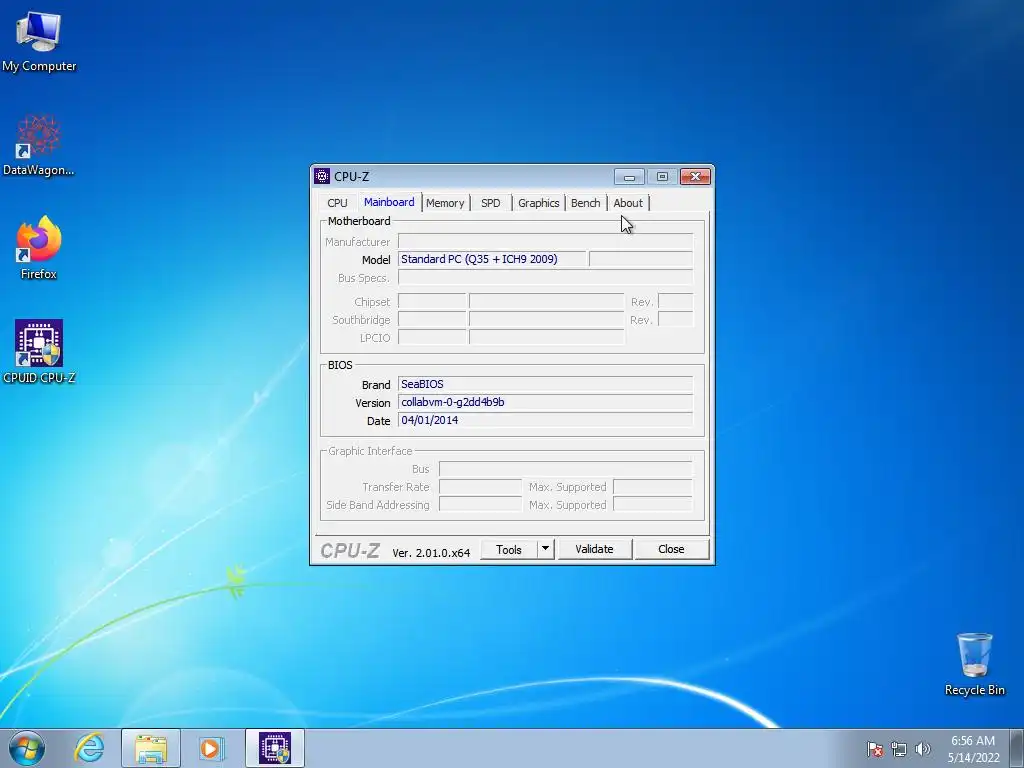Open DataWagon desktop shortcut
Image resolution: width=1024 pixels, height=768 pixels.
[39, 145]
